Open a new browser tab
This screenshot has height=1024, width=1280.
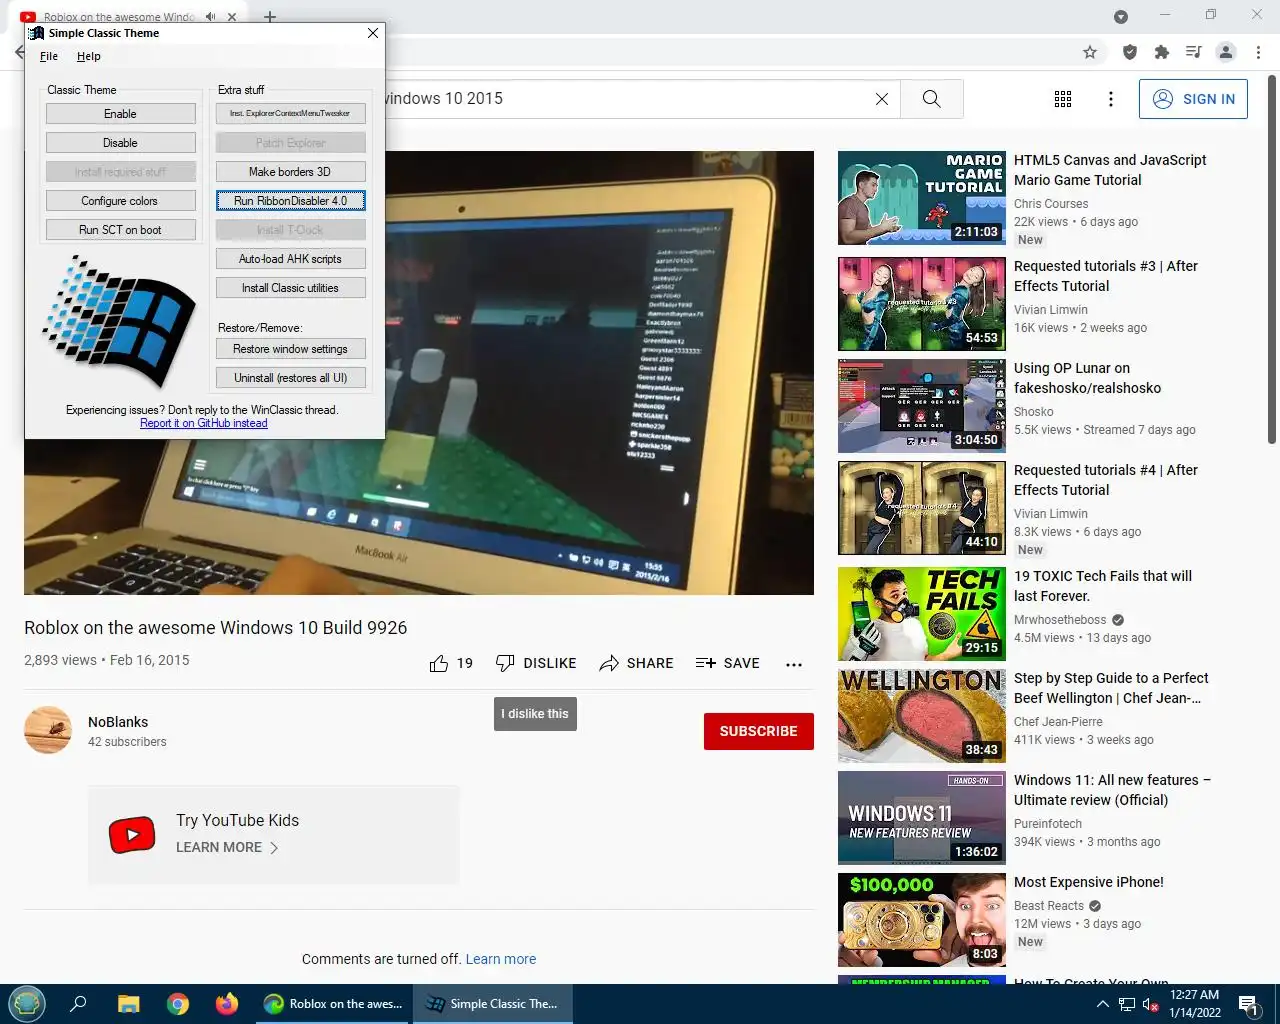pyautogui.click(x=270, y=17)
